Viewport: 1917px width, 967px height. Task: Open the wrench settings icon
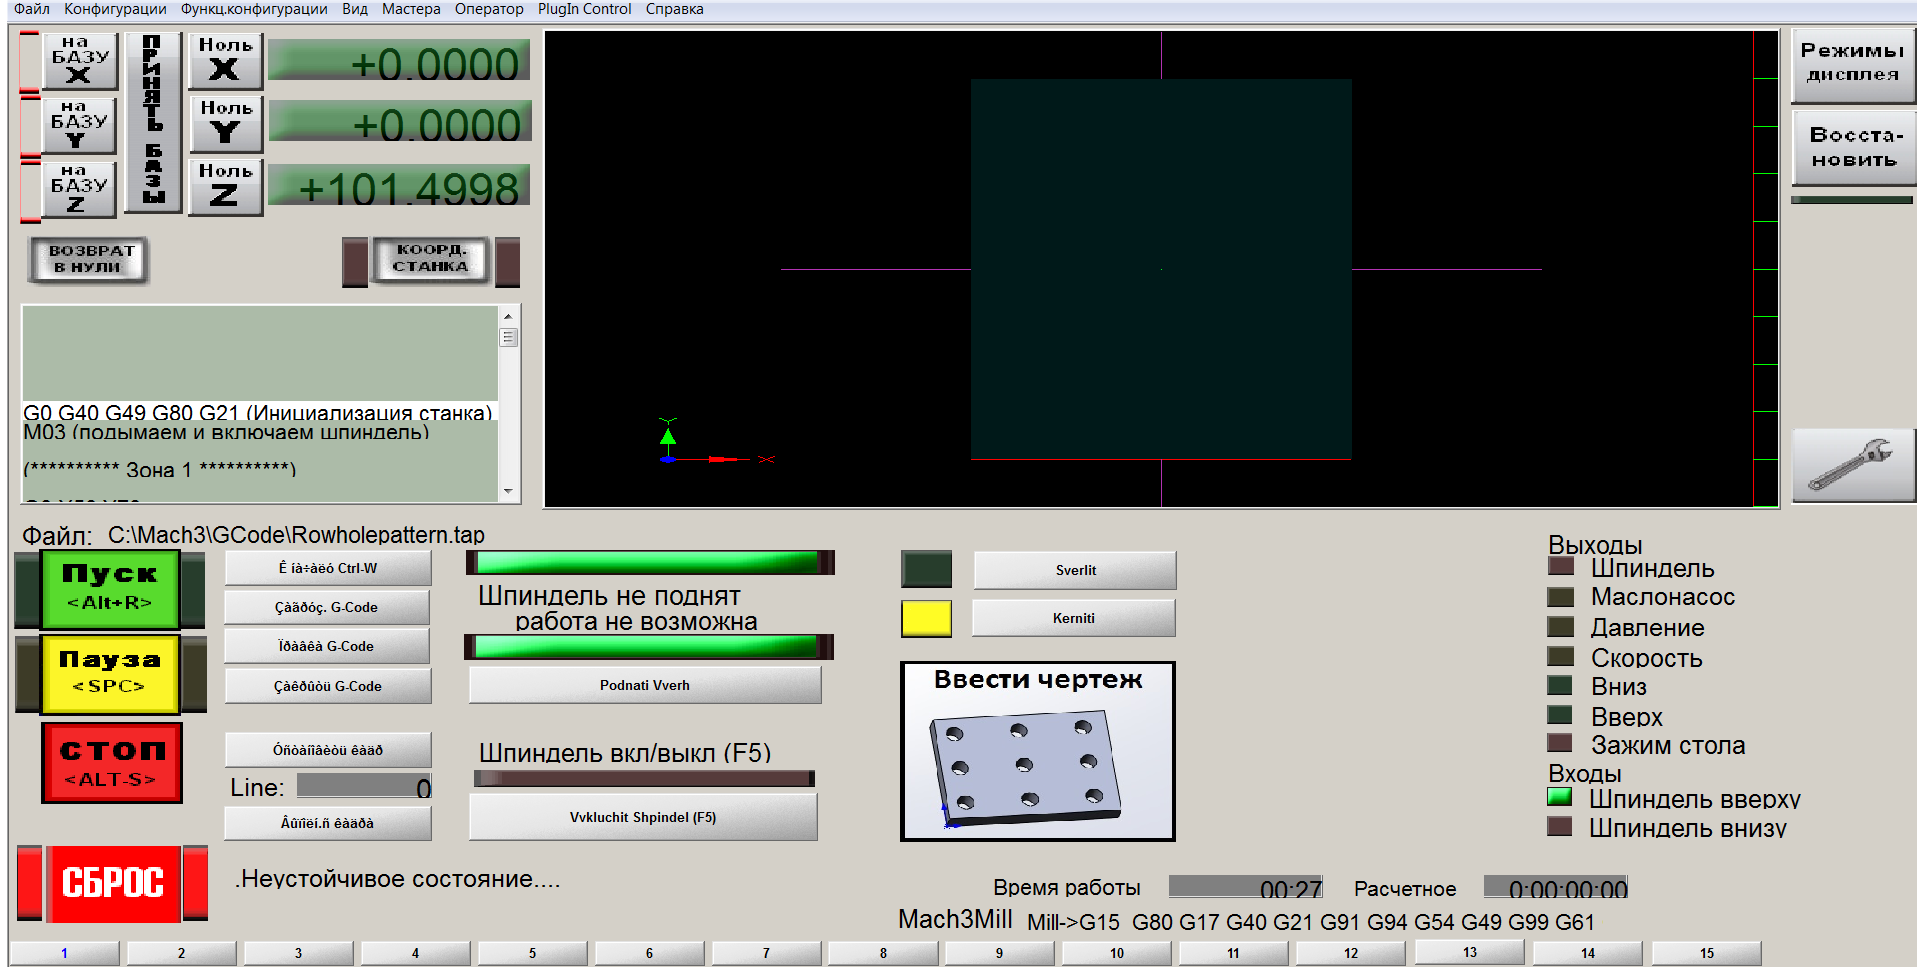tap(1853, 466)
